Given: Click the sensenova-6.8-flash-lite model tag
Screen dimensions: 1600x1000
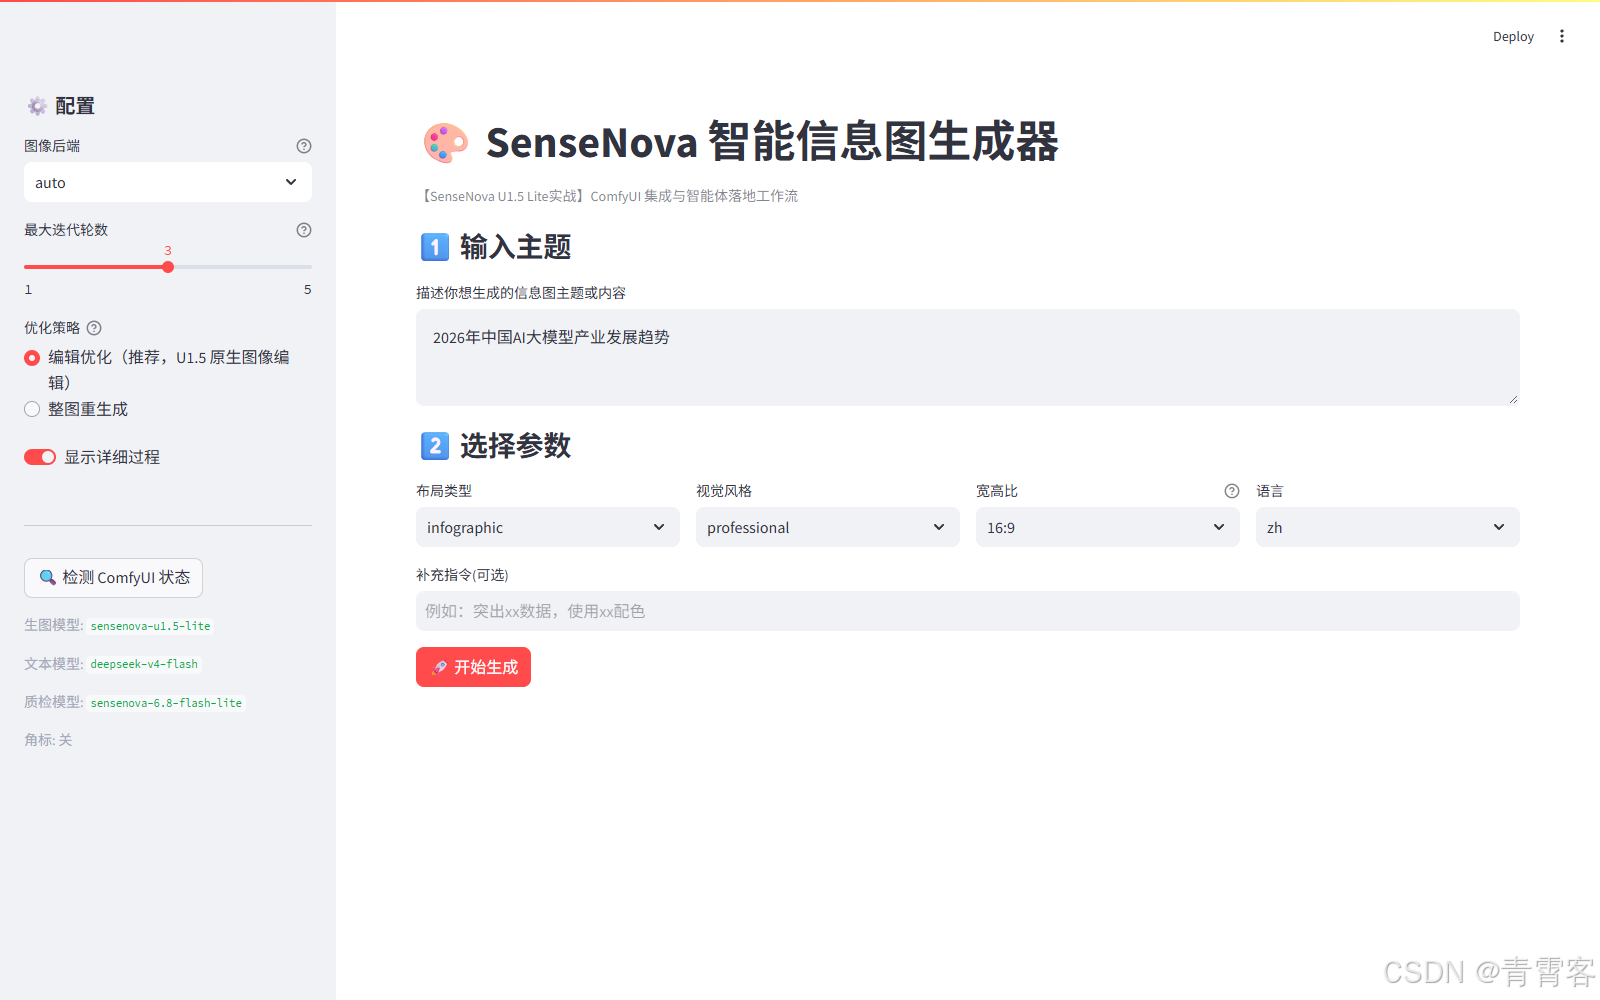Looking at the screenshot, I should (x=166, y=703).
